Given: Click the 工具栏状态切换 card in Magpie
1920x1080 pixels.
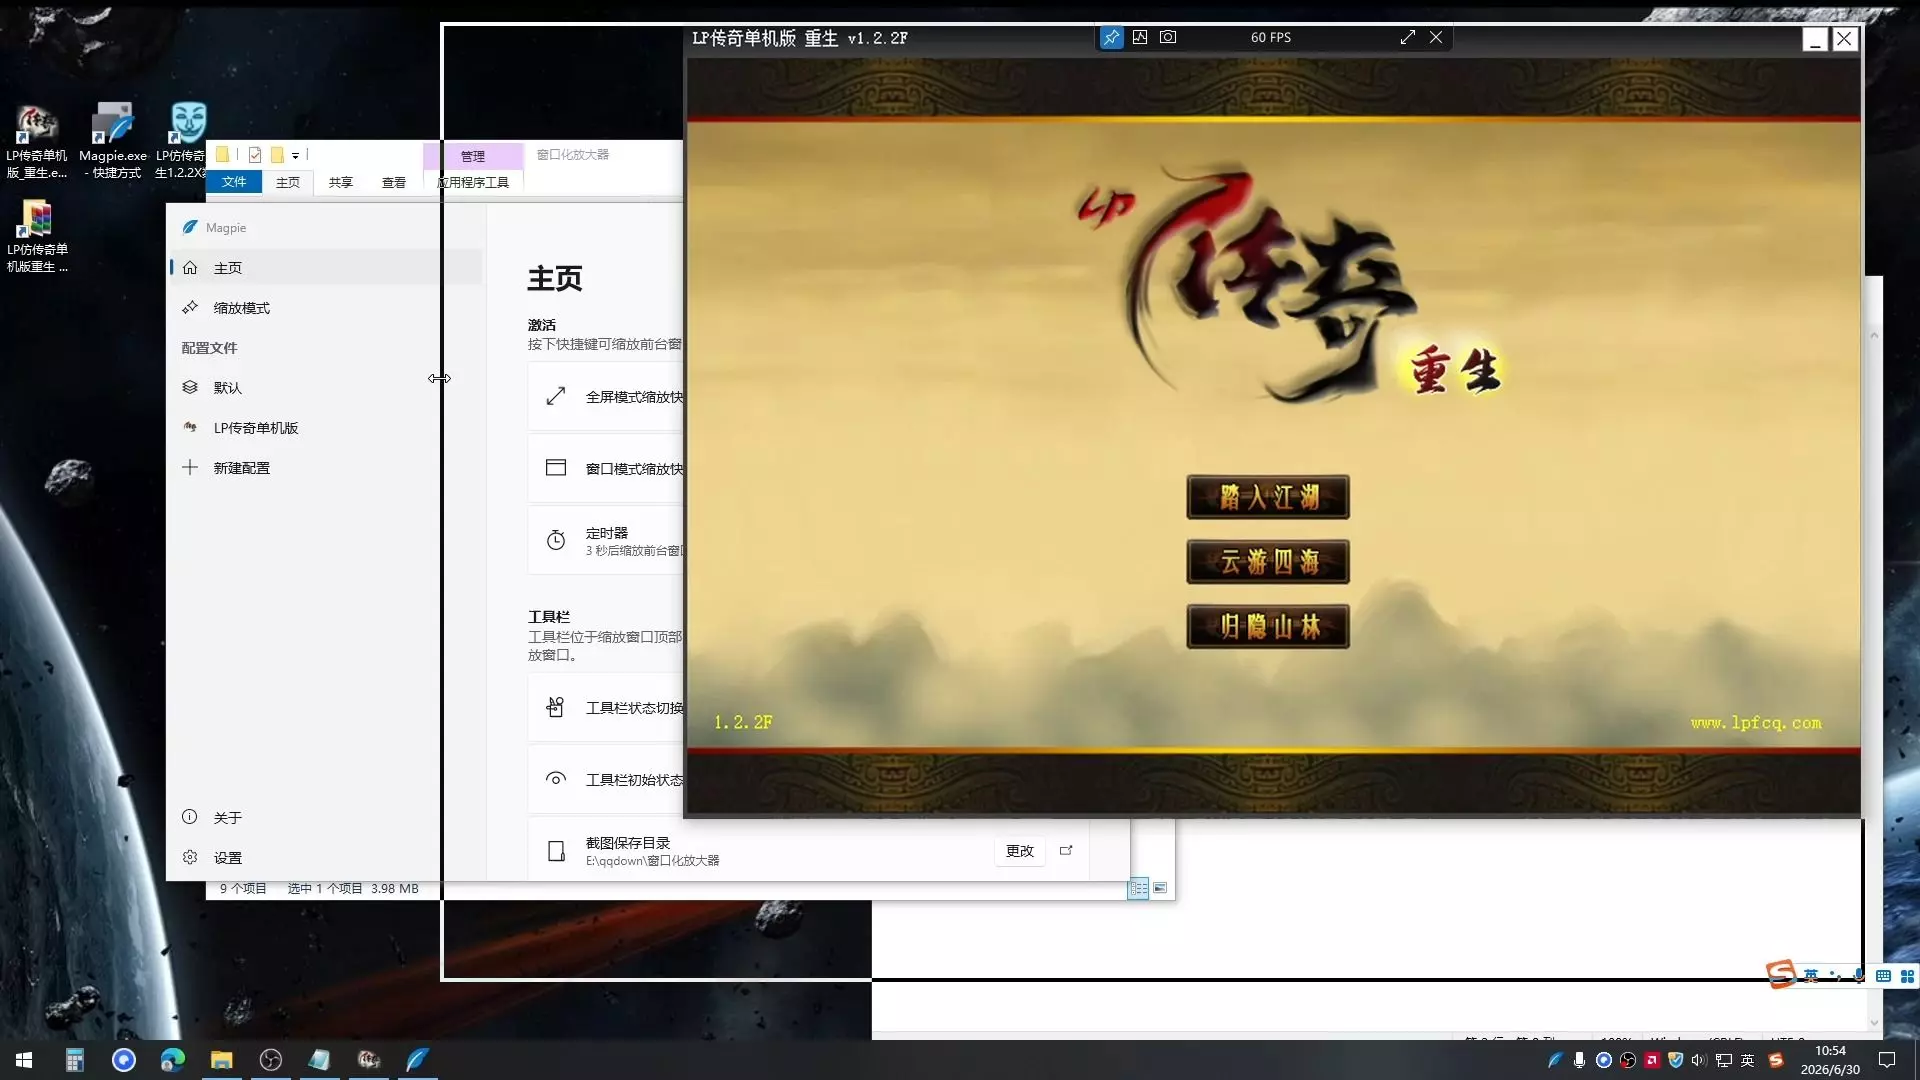Looking at the screenshot, I should point(606,708).
